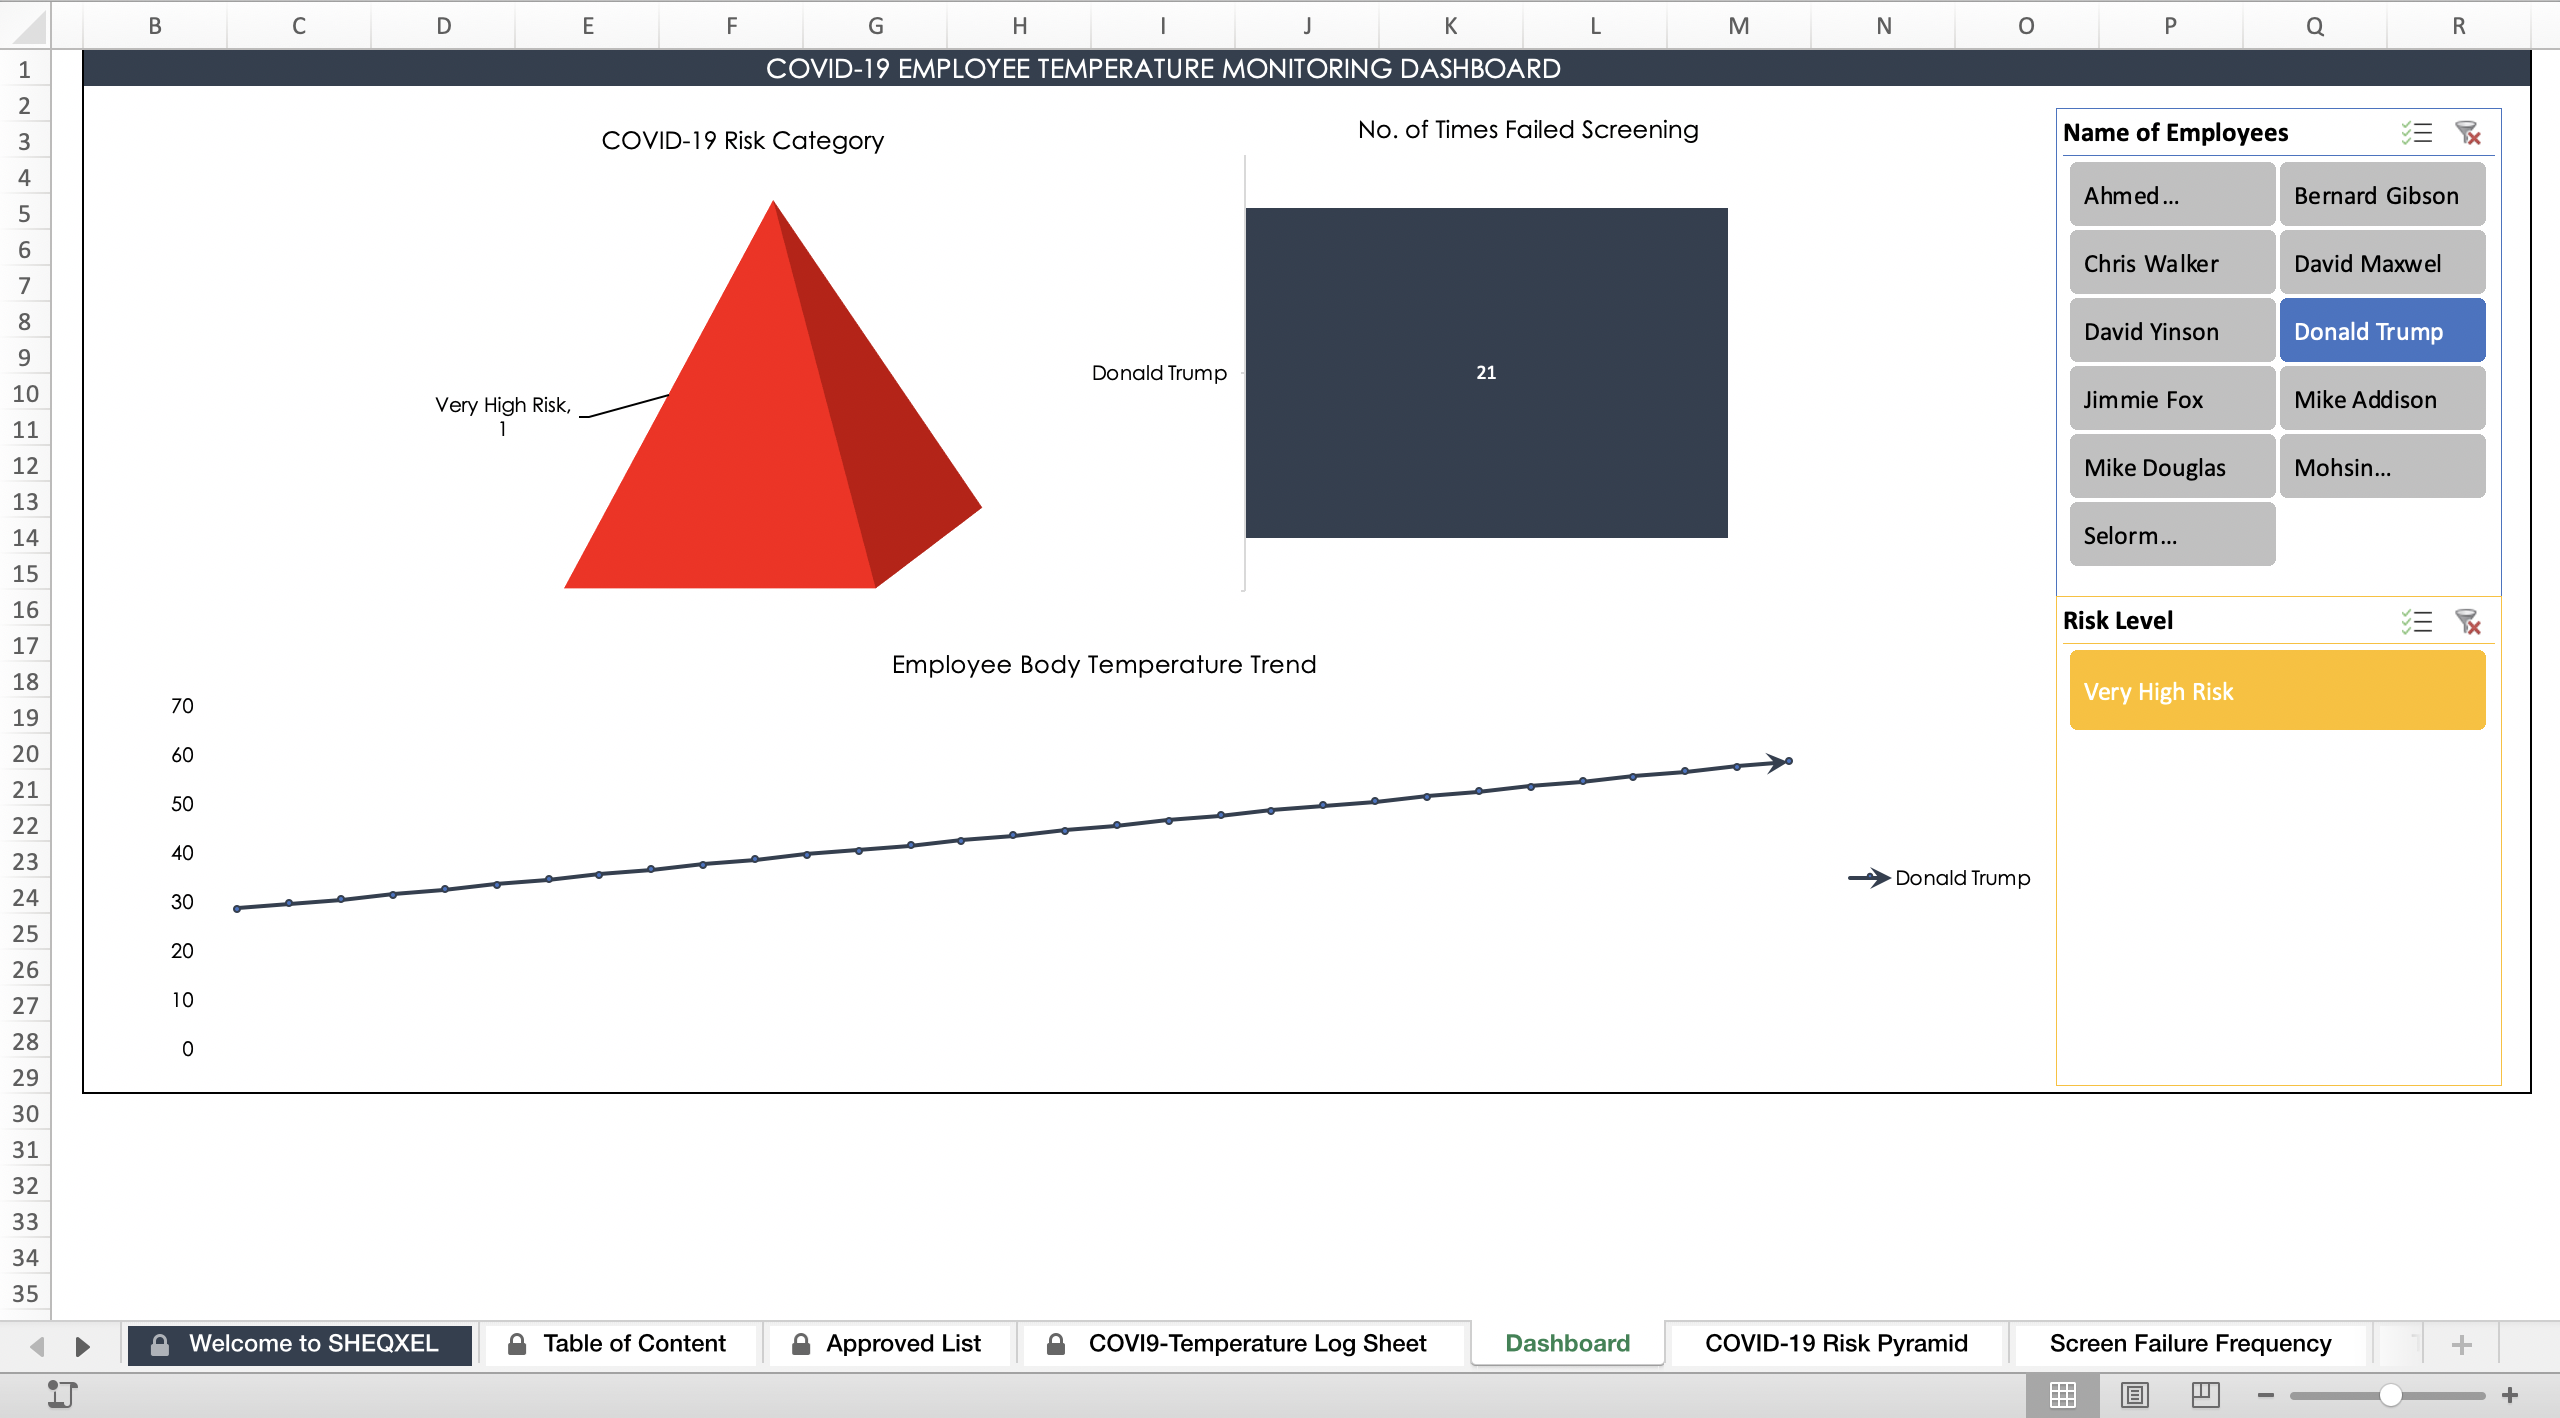Select David Yinson slicer item
Viewport: 2560px width, 1418px height.
point(2172,331)
